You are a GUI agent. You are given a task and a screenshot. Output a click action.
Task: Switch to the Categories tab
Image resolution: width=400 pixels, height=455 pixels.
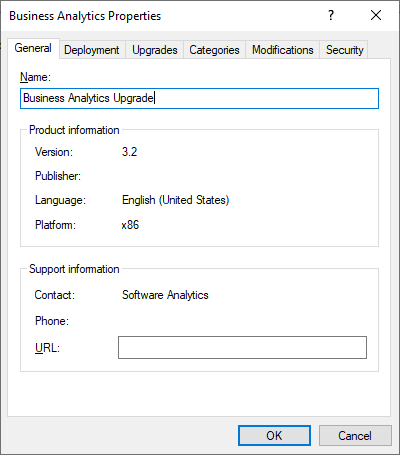(214, 50)
